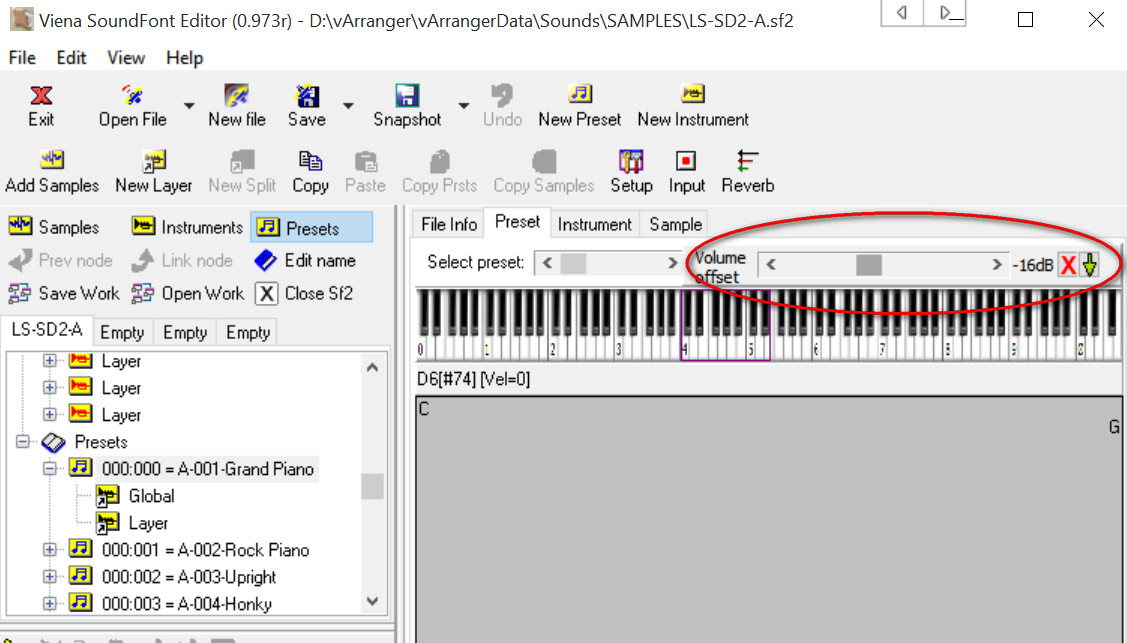Viewport: 1127px width, 643px height.
Task: Switch tree to Samples view
Action: coord(54,227)
